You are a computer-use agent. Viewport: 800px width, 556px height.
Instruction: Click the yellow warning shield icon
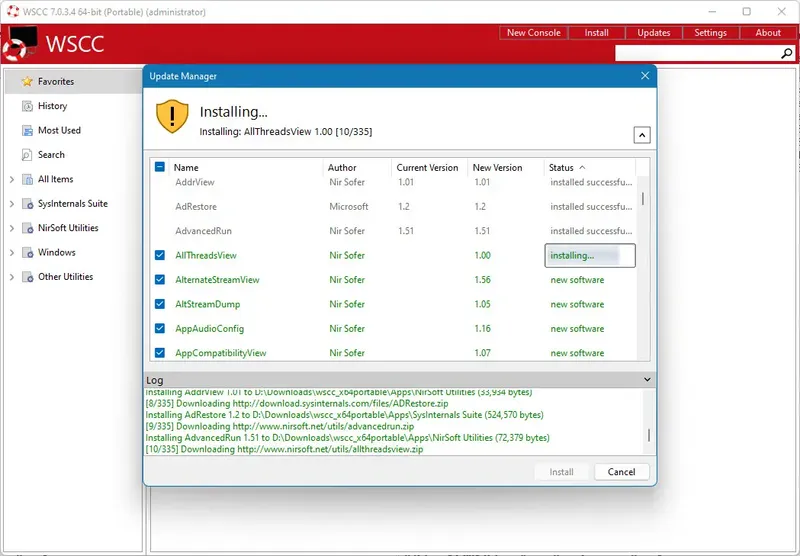click(172, 116)
